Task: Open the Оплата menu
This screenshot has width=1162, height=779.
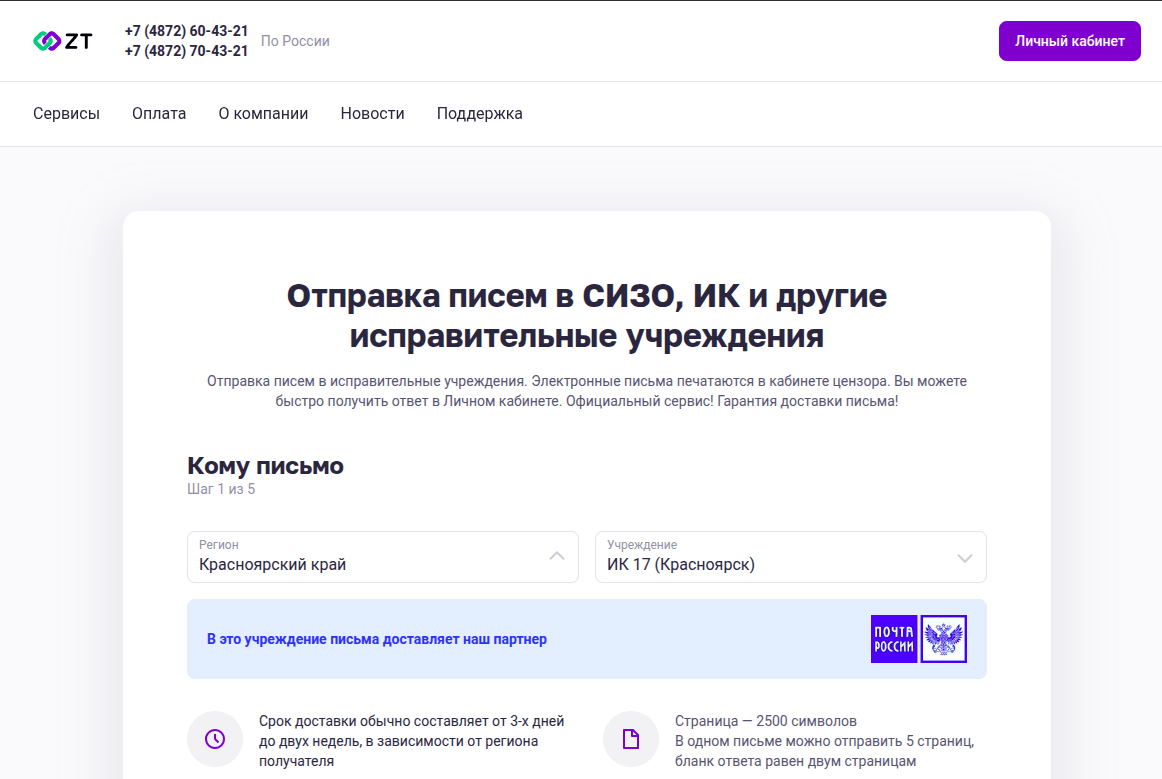Action: tap(158, 113)
